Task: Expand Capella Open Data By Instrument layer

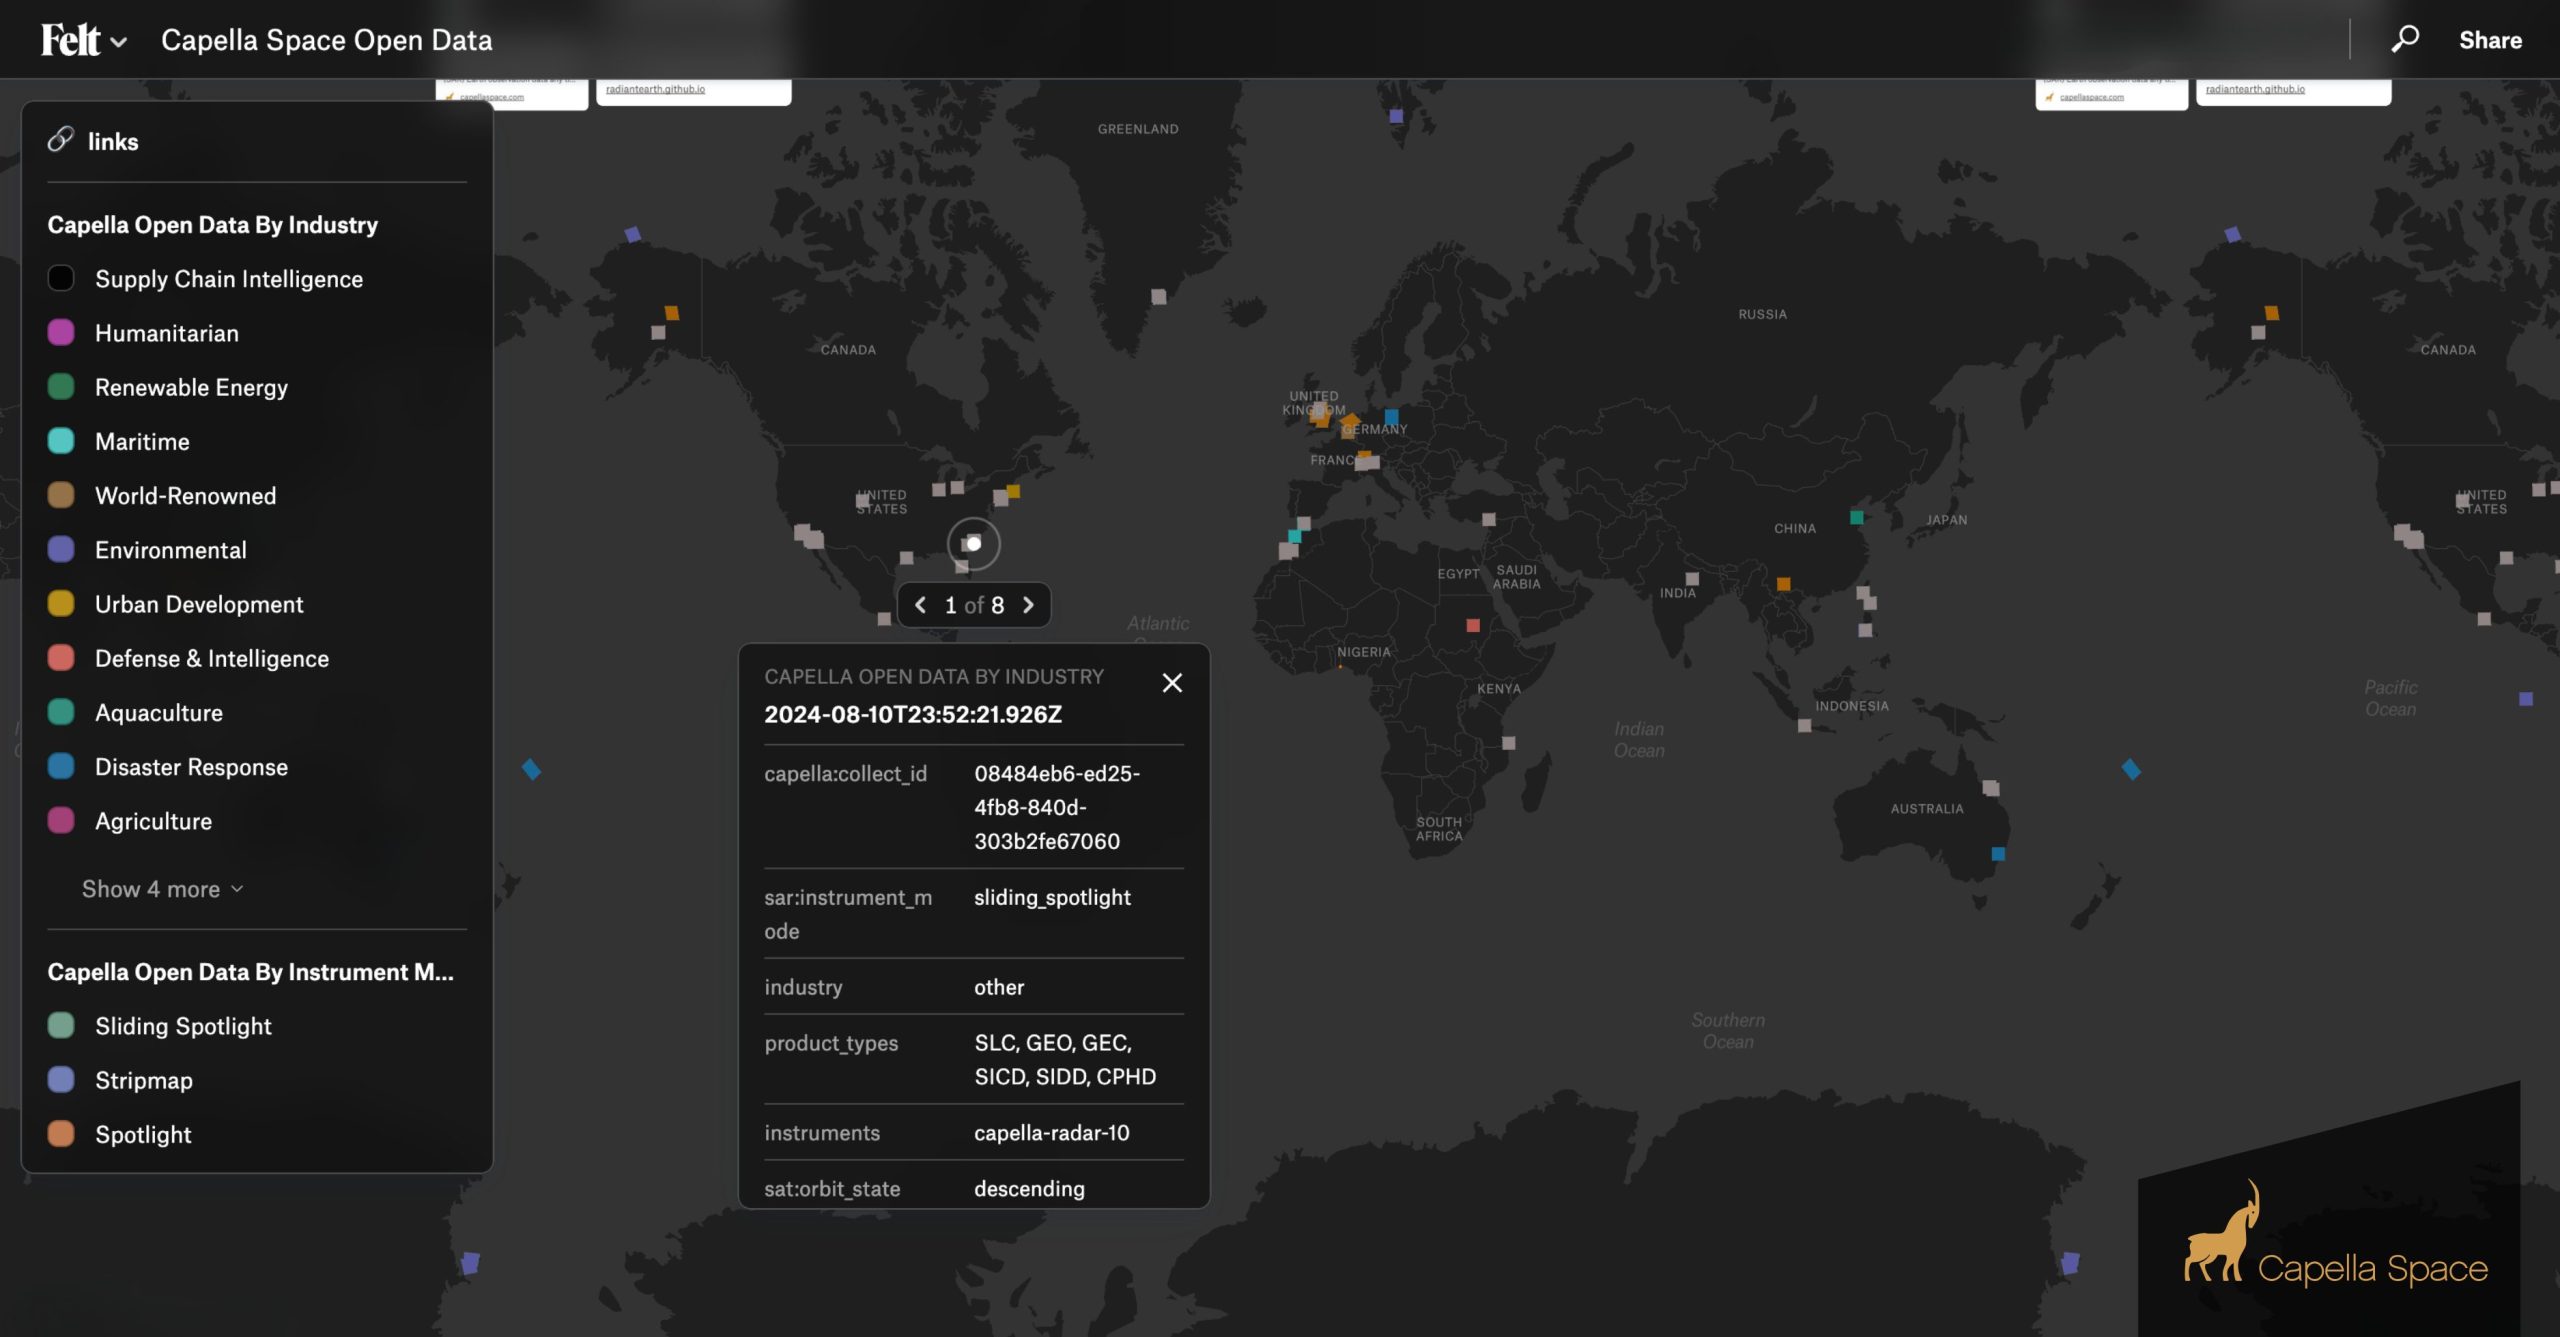Action: pyautogui.click(x=250, y=972)
